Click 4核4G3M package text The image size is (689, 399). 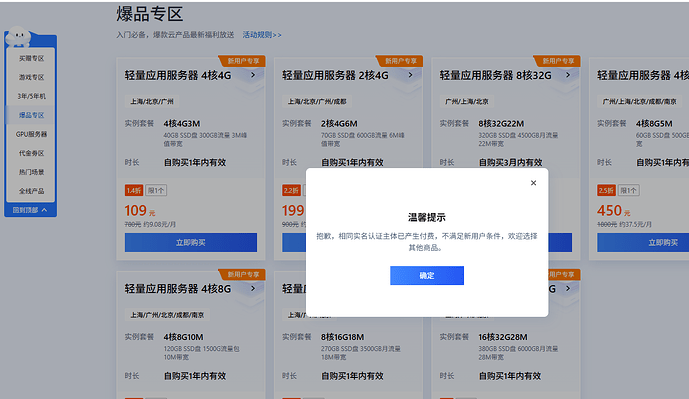(x=182, y=124)
